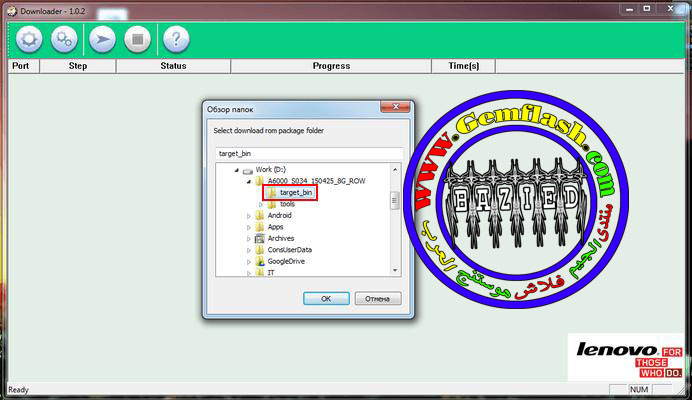Open help with the question mark icon

click(x=176, y=39)
